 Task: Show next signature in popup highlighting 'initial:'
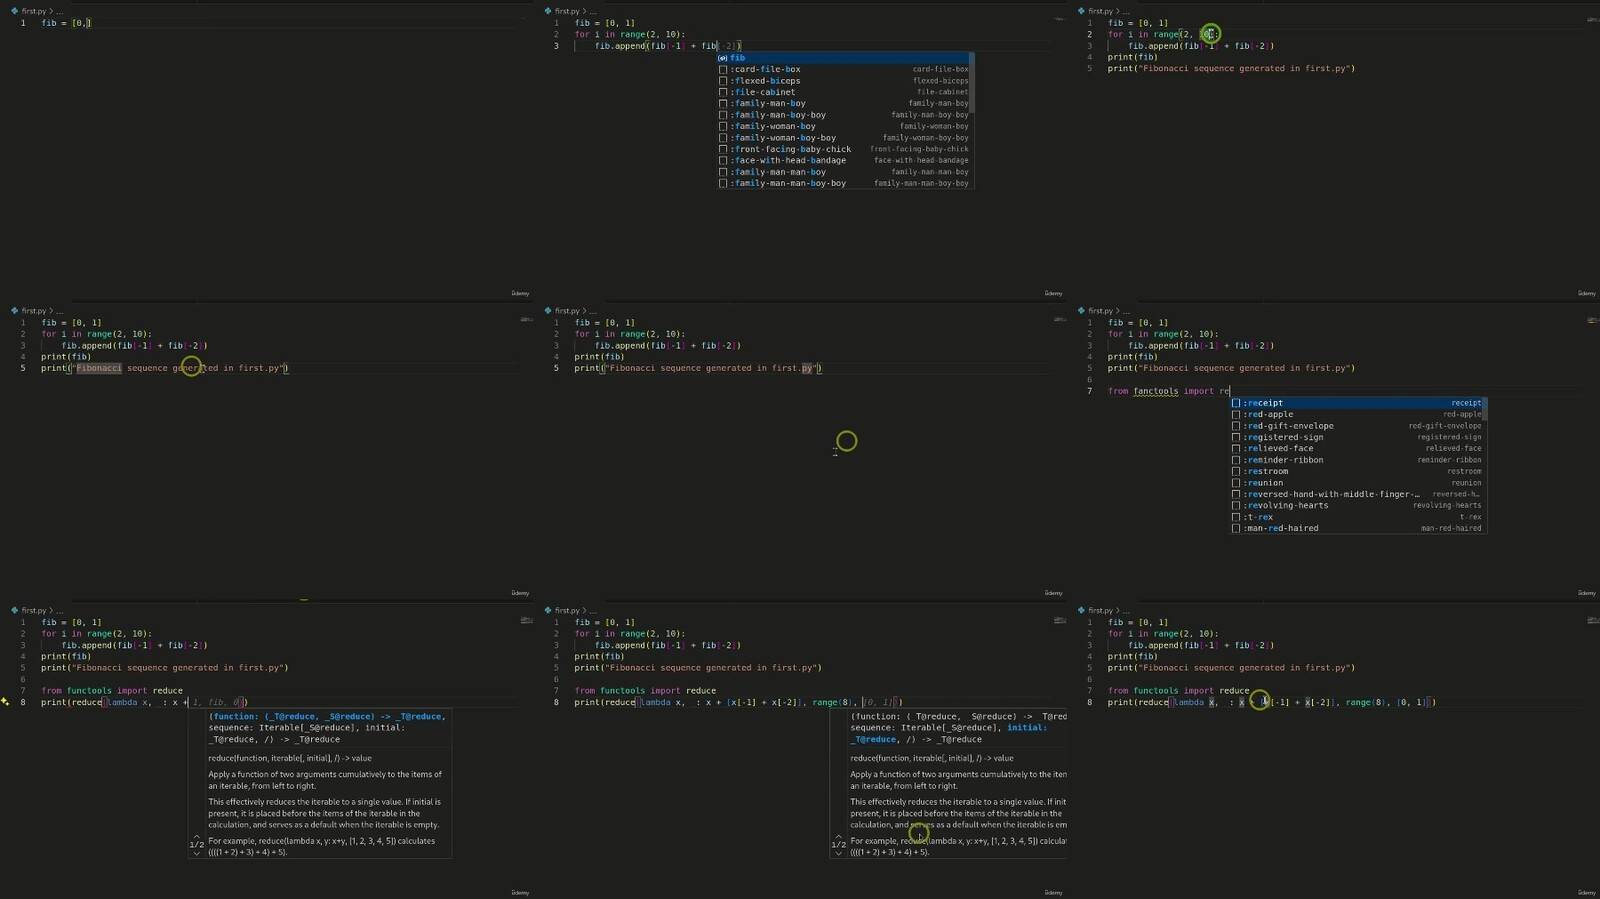tap(839, 853)
